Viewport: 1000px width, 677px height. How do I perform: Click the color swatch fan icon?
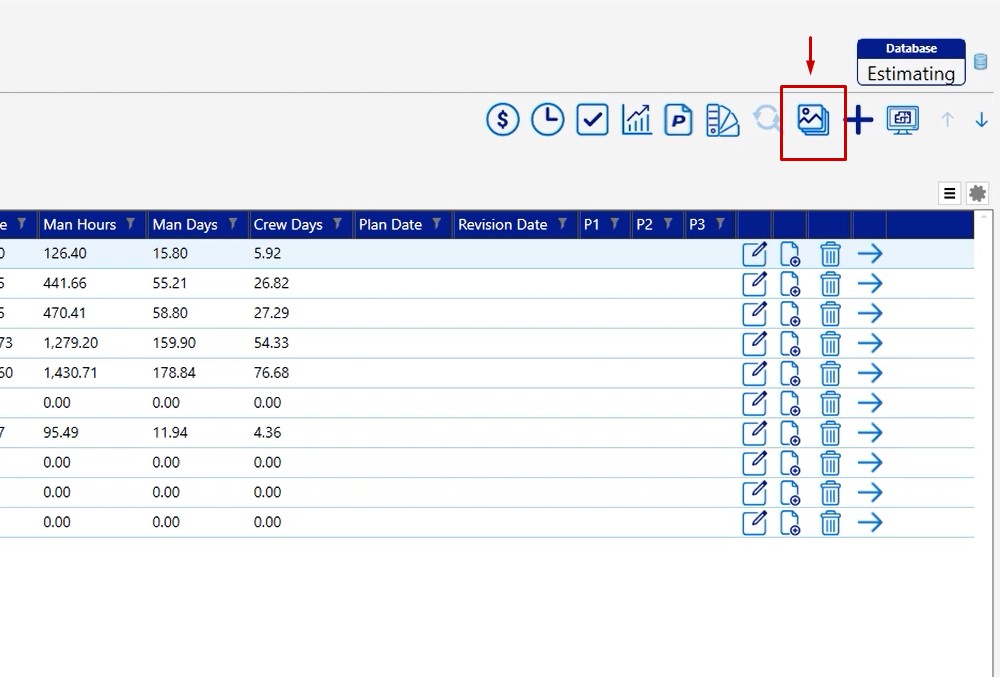click(x=722, y=120)
